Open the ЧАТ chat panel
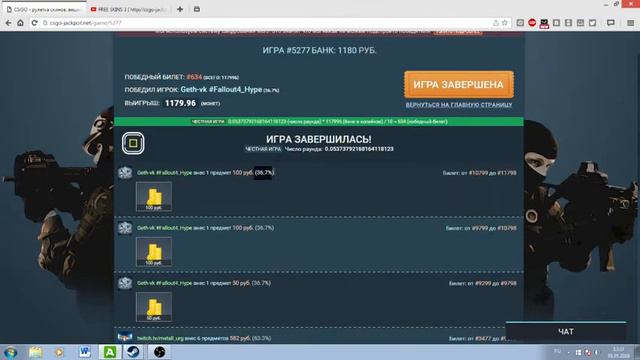Viewport: 640px width, 360px height. coord(566,331)
